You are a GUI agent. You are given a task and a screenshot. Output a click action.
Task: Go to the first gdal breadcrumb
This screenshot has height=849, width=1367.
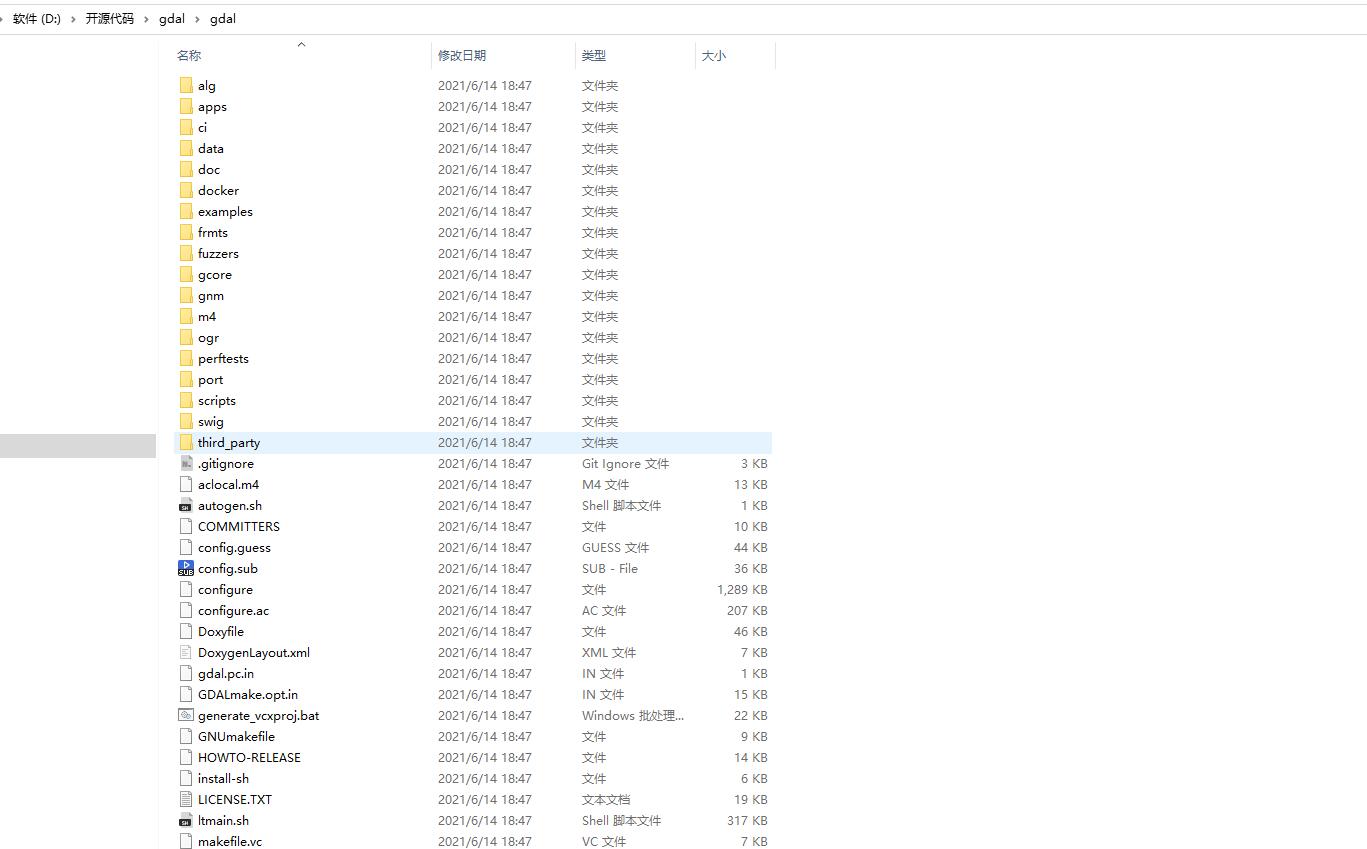click(x=172, y=19)
